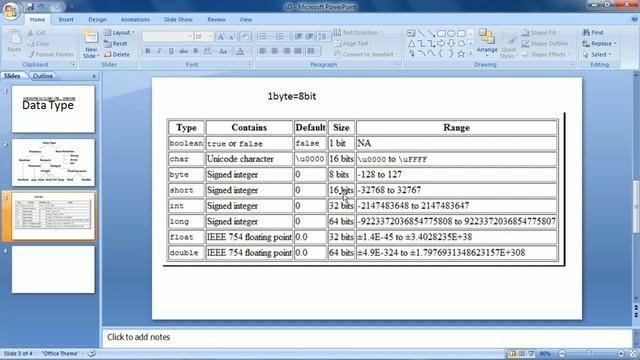Open the Replace dropdown
640x360 pixels.
[600, 43]
